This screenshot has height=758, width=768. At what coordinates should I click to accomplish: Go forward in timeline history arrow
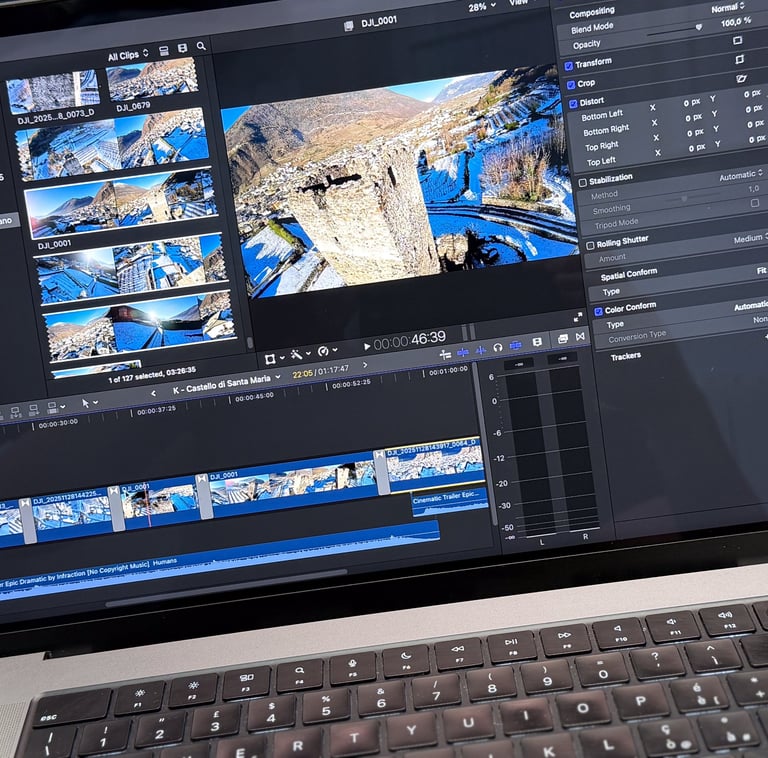coord(365,365)
